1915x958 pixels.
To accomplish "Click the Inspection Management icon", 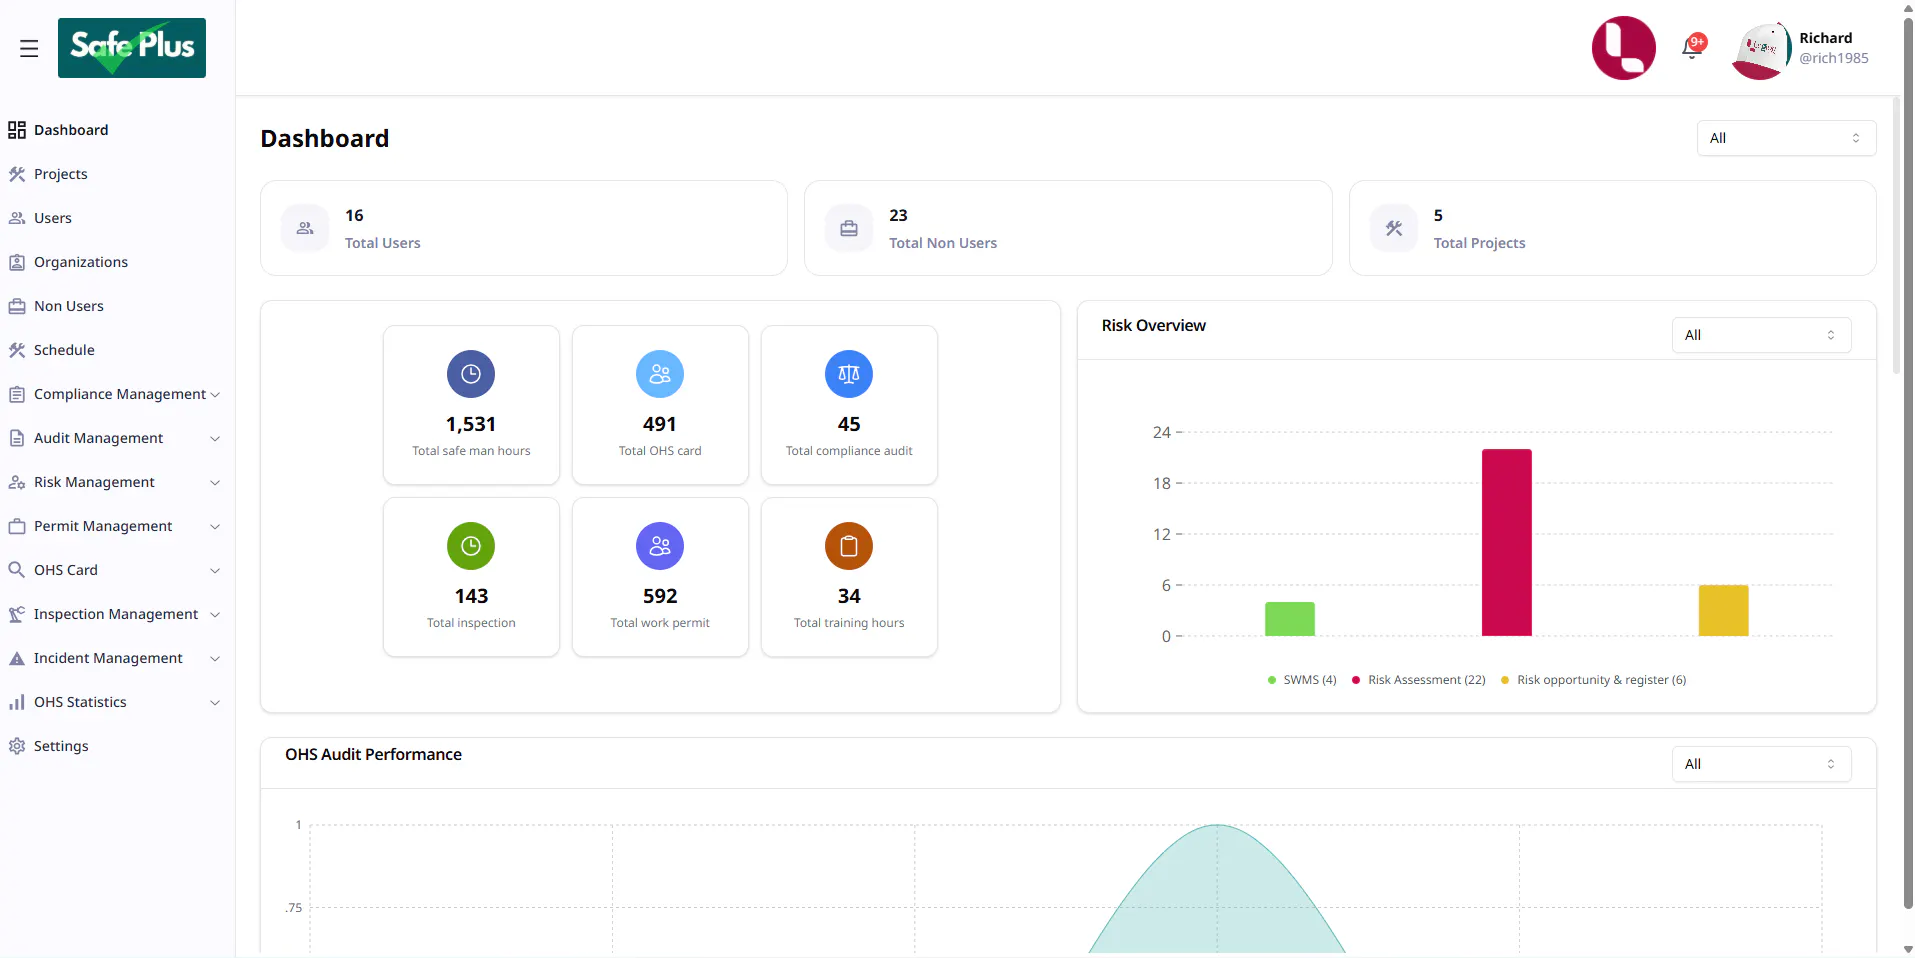I will 17,614.
